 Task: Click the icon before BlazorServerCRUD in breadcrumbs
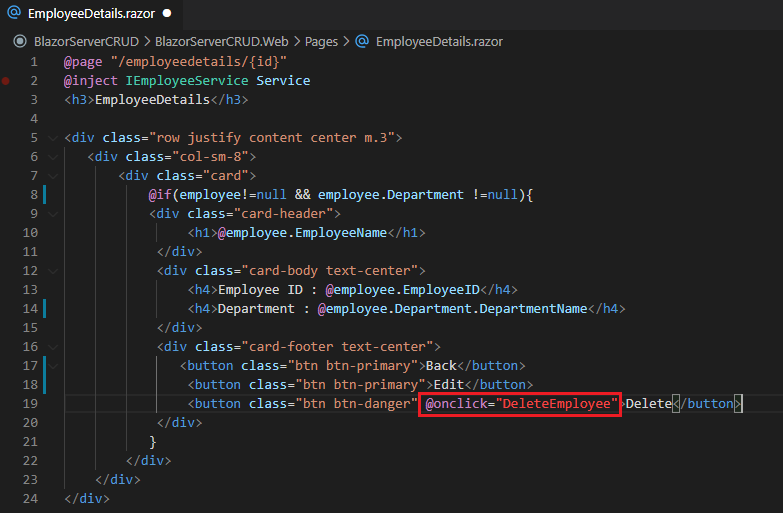coord(19,42)
